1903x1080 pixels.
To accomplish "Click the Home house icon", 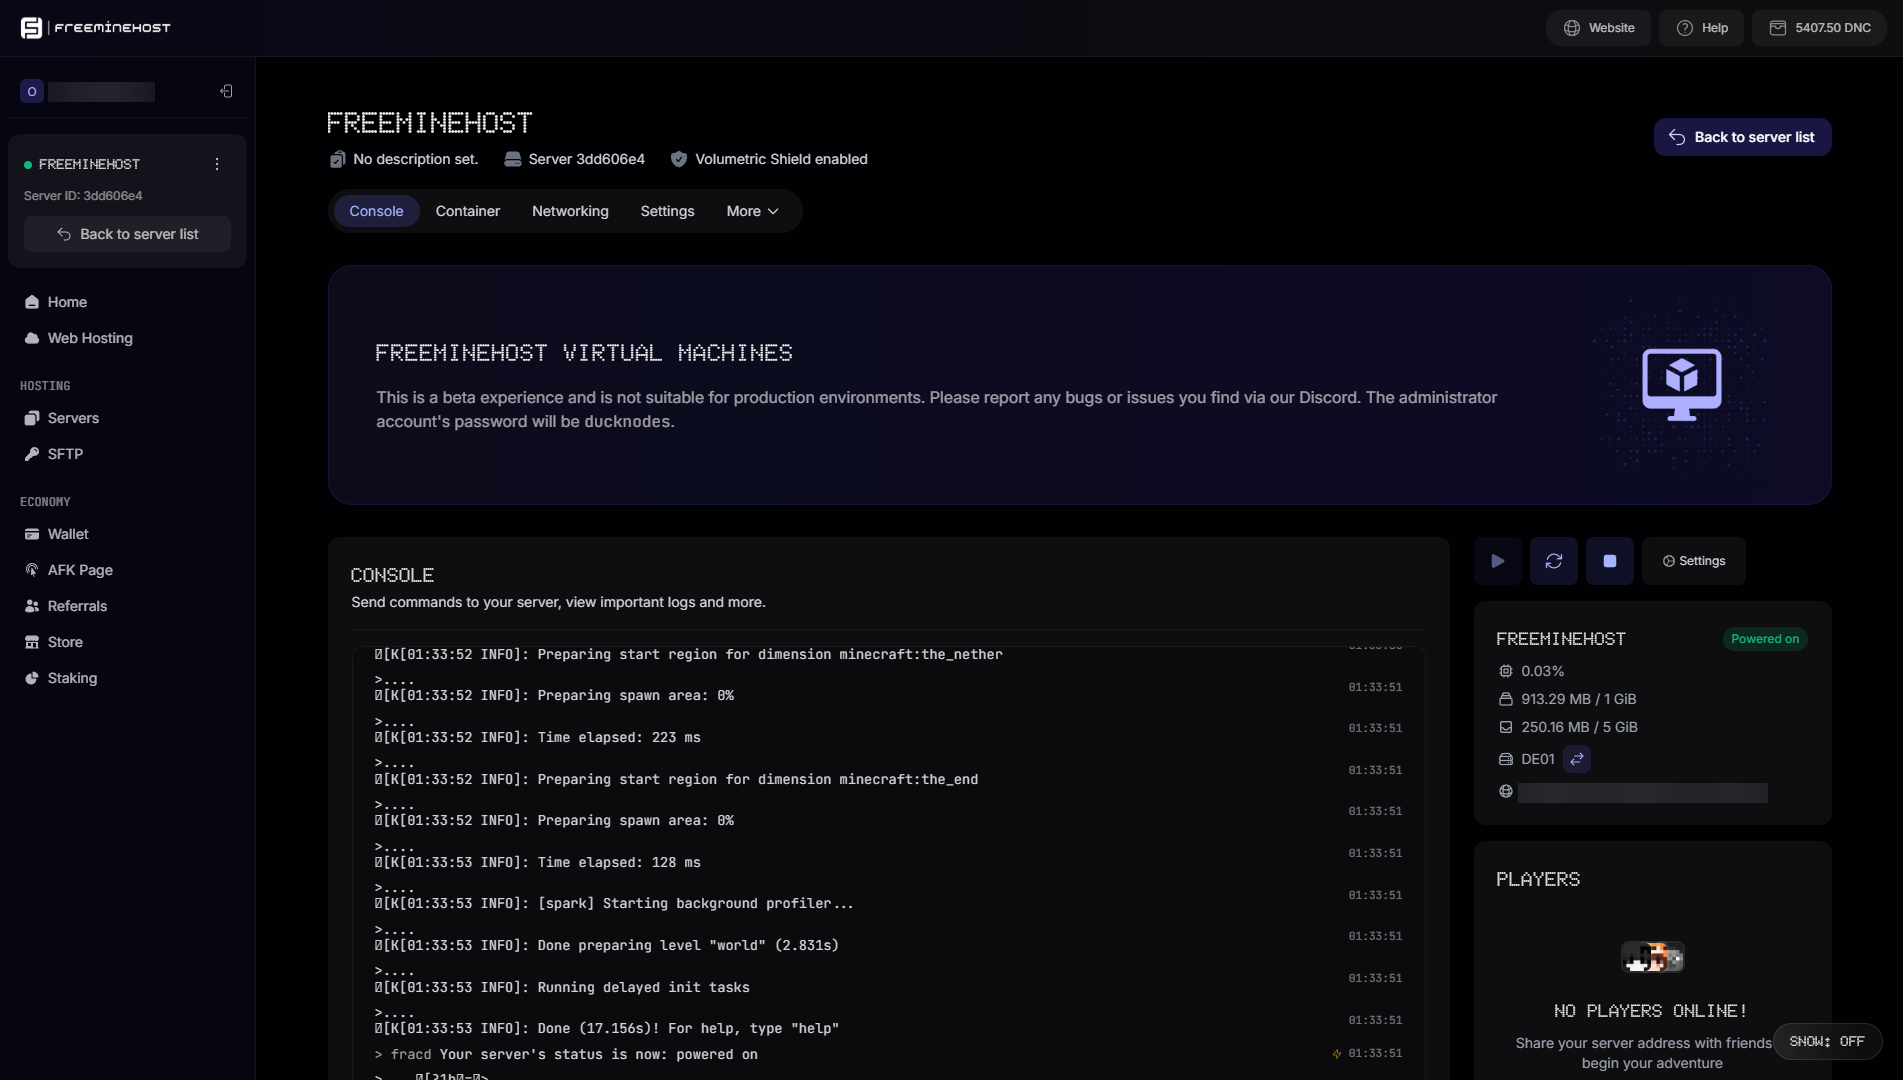I will pos(32,302).
